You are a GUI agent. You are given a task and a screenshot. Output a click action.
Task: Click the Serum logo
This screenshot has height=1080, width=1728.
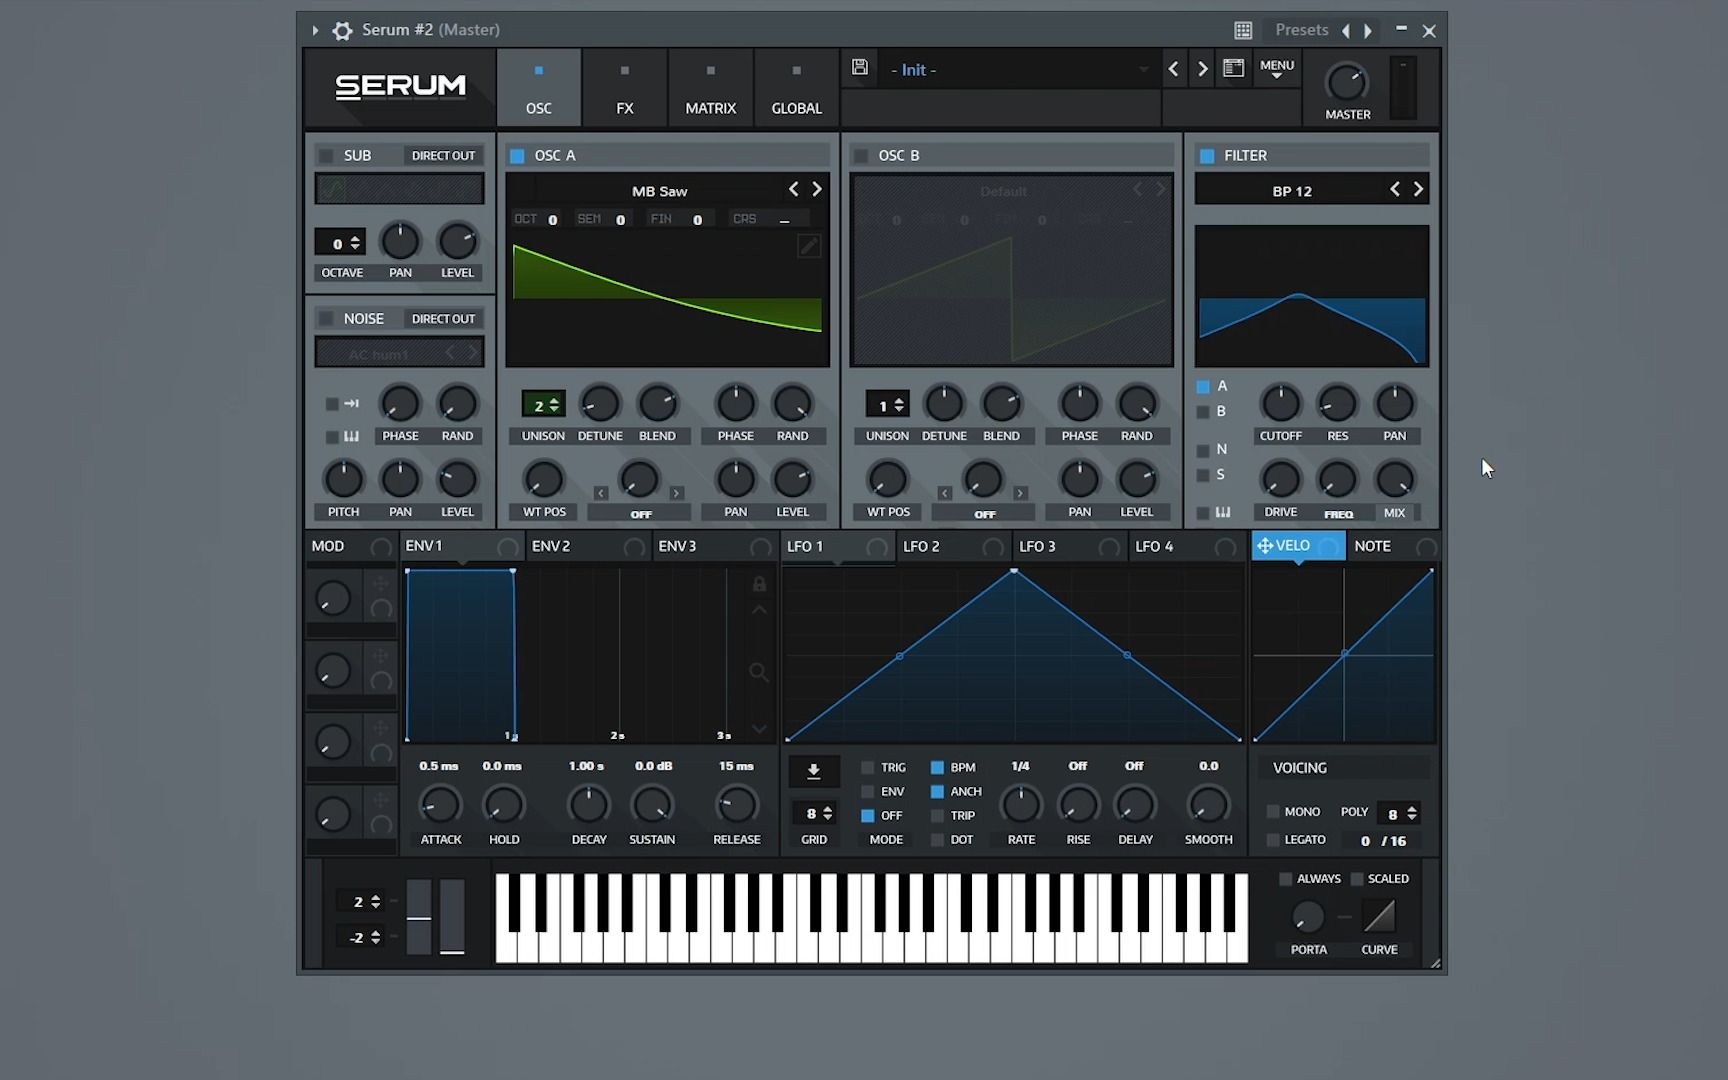pyautogui.click(x=400, y=87)
